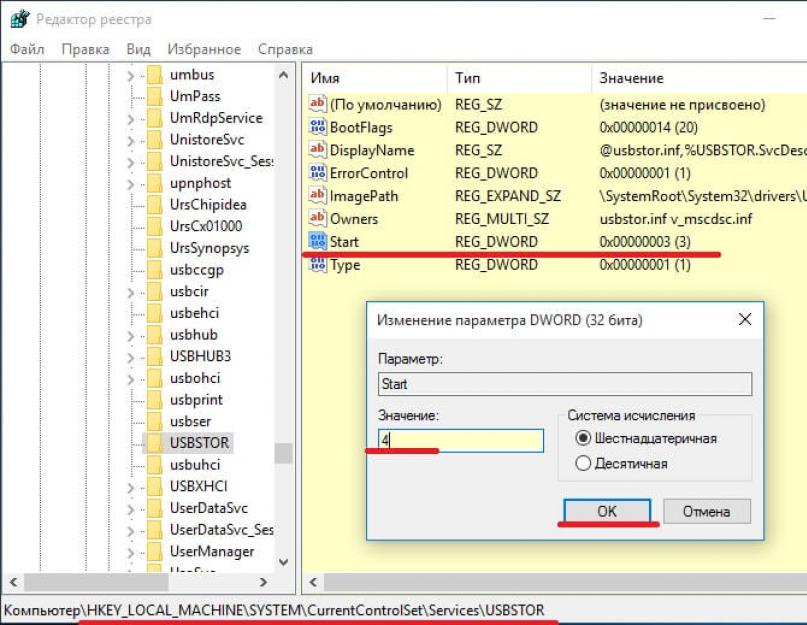Image resolution: width=807 pixels, height=625 pixels.
Task: Open the Файл menu
Action: click(x=27, y=49)
